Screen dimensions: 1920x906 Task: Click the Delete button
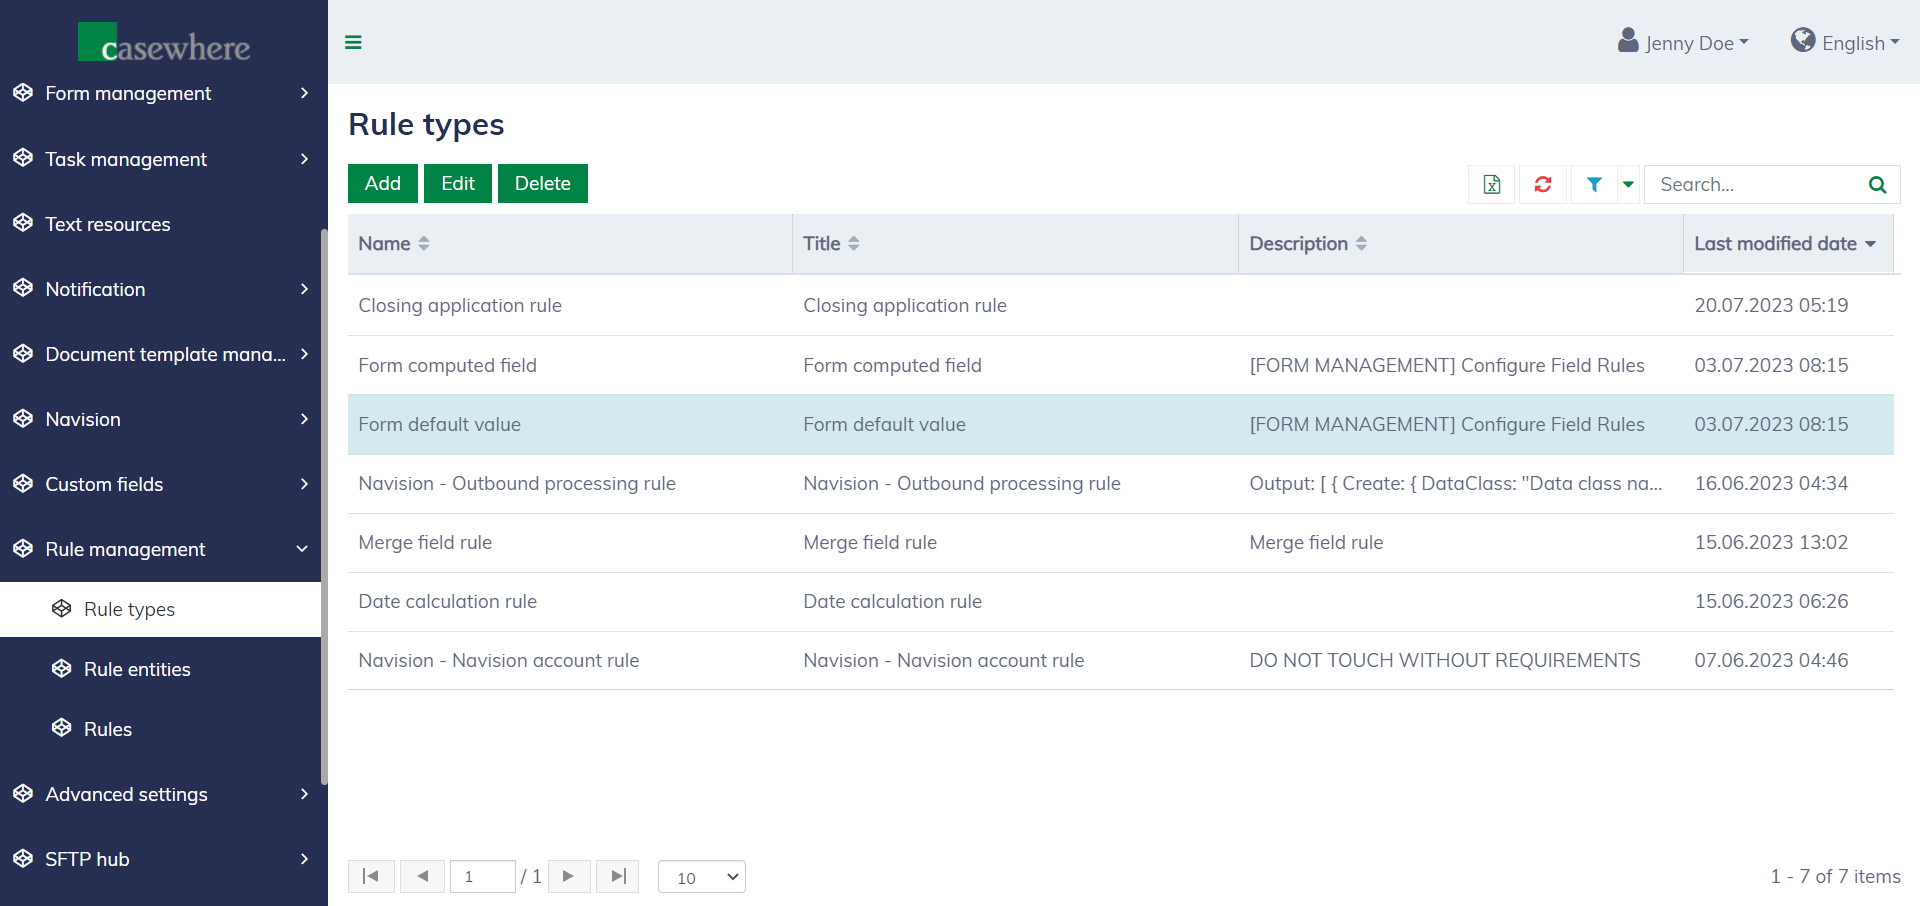542,183
